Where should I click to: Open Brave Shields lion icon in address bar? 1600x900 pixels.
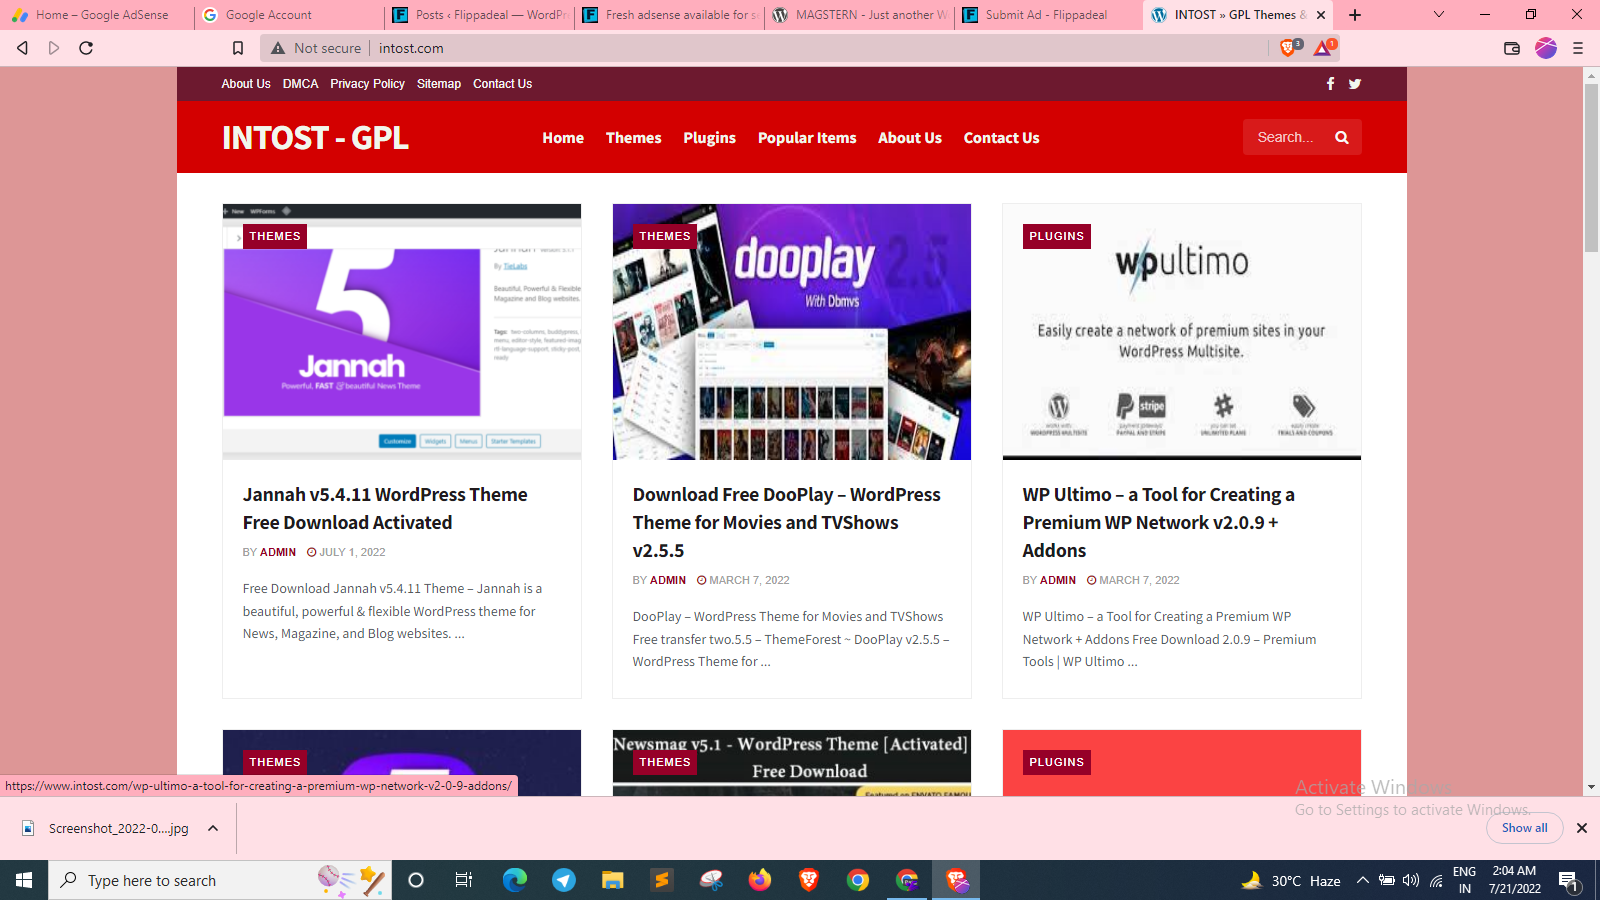tap(1290, 47)
